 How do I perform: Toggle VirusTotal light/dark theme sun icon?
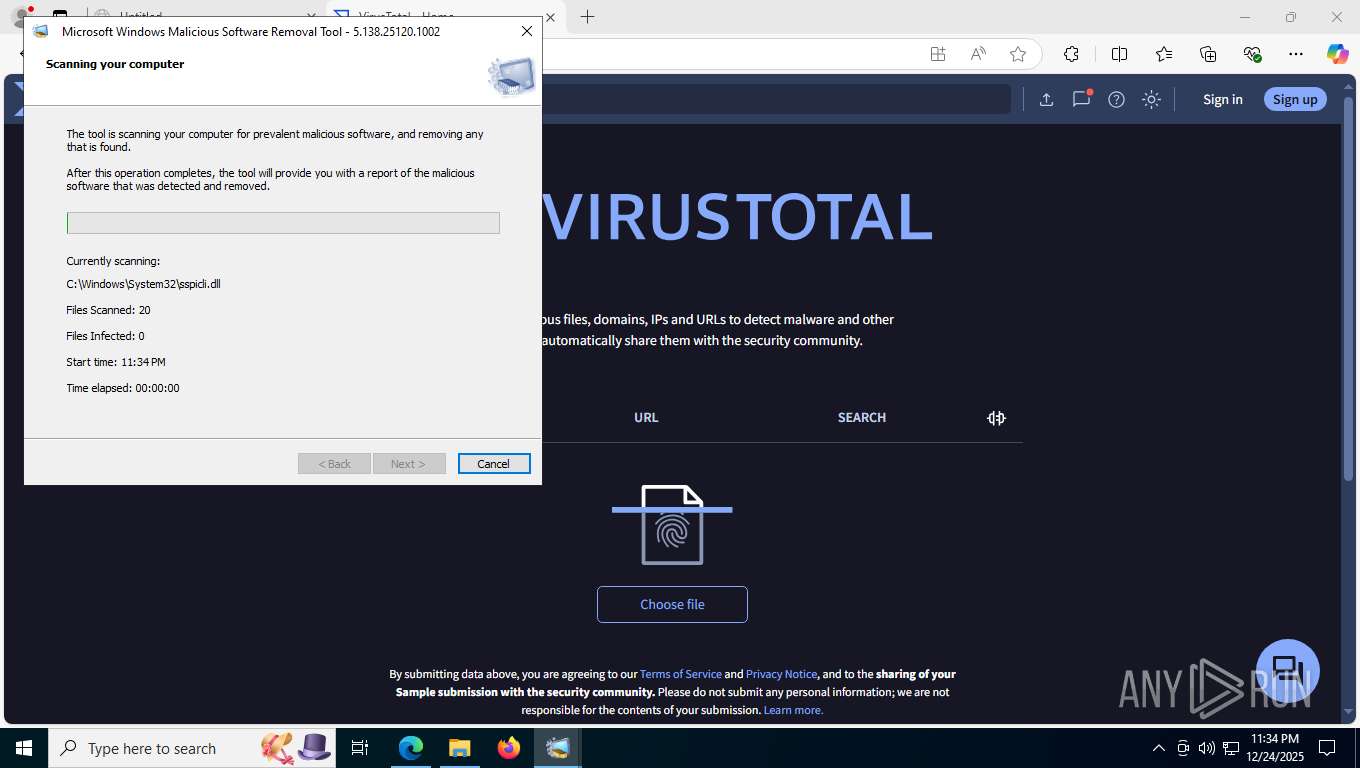(1152, 99)
